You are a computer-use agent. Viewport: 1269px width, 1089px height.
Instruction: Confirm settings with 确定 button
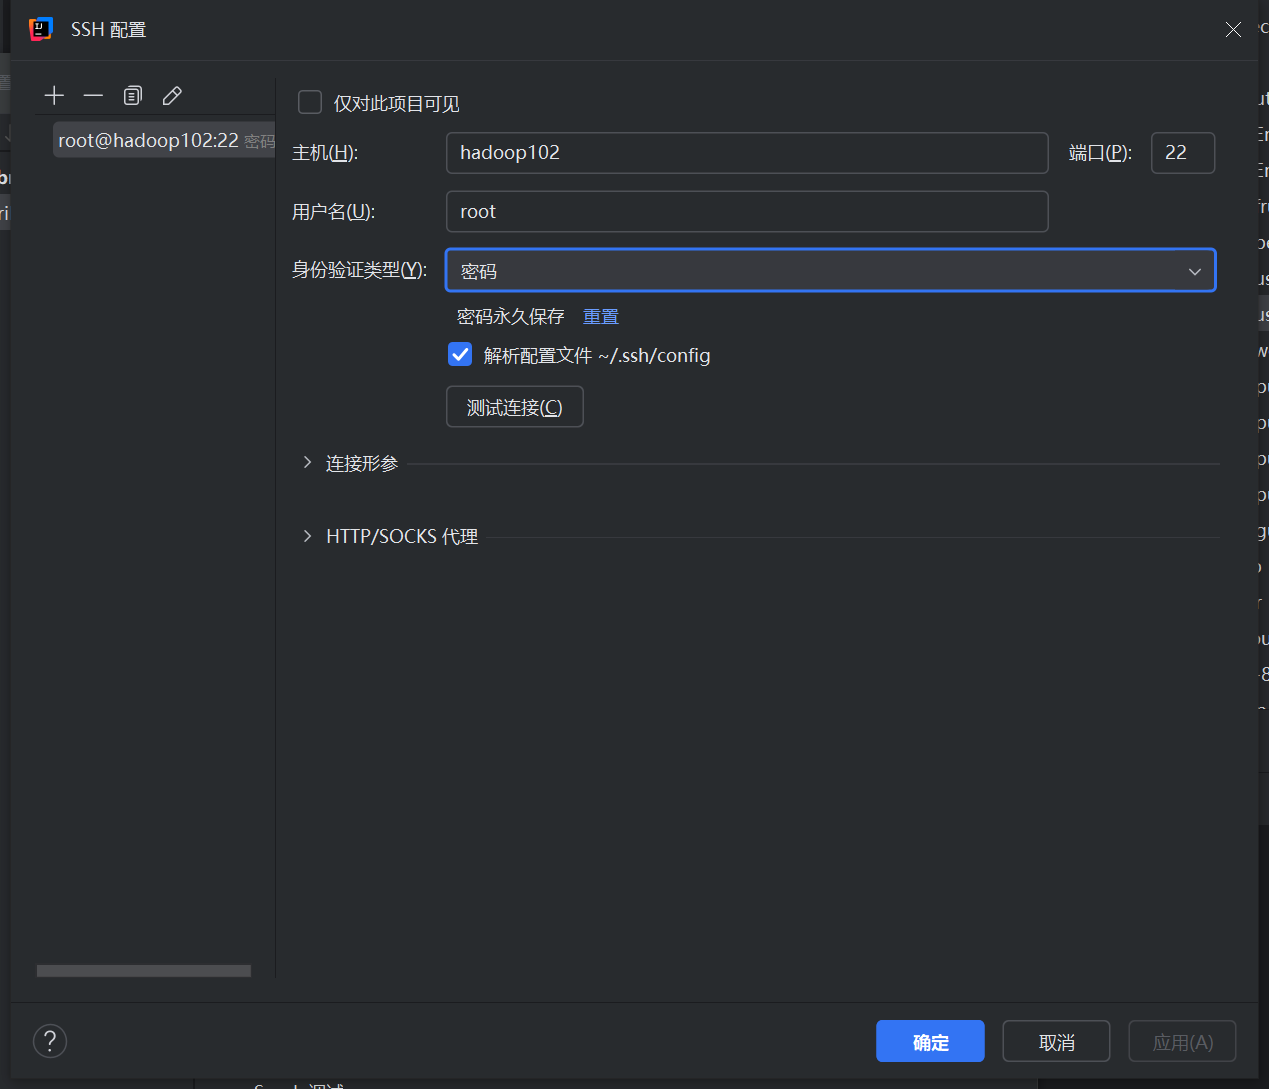[x=929, y=1041]
